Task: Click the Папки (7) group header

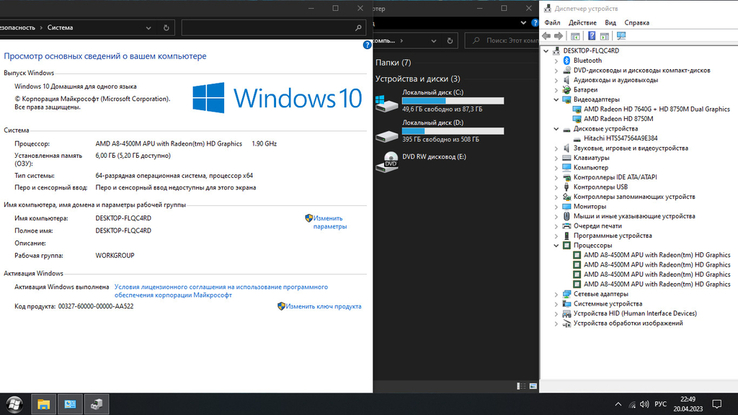Action: pyautogui.click(x=393, y=62)
